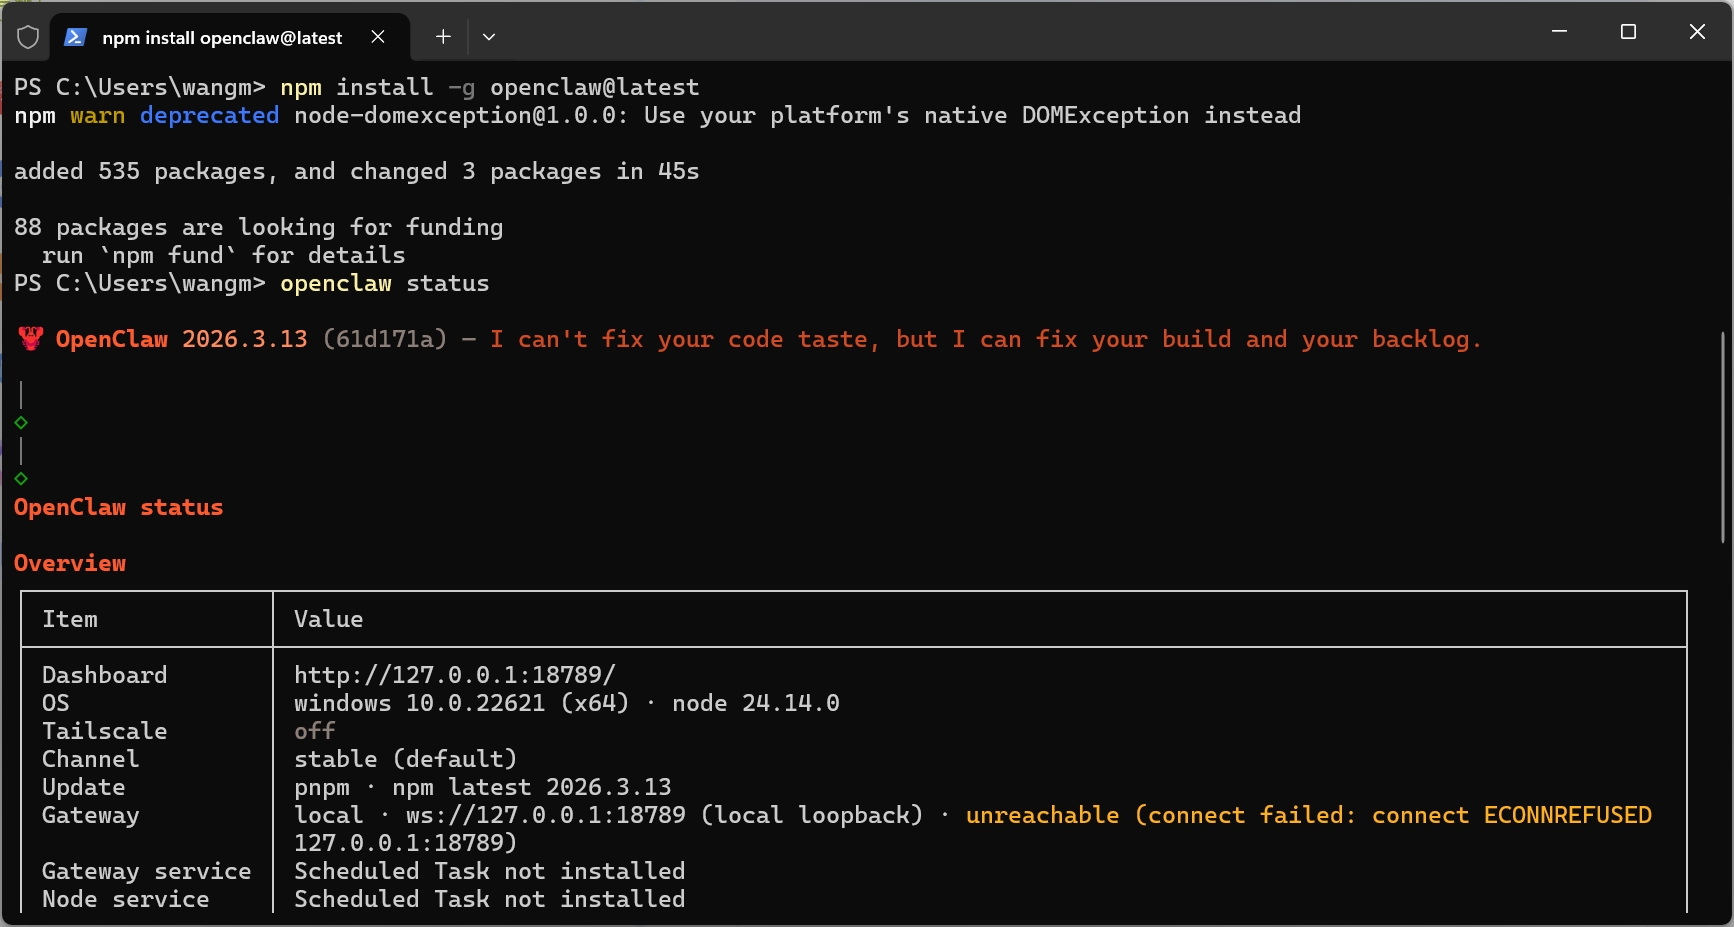The image size is (1734, 927).
Task: Minimize the terminal window
Action: pos(1559,32)
